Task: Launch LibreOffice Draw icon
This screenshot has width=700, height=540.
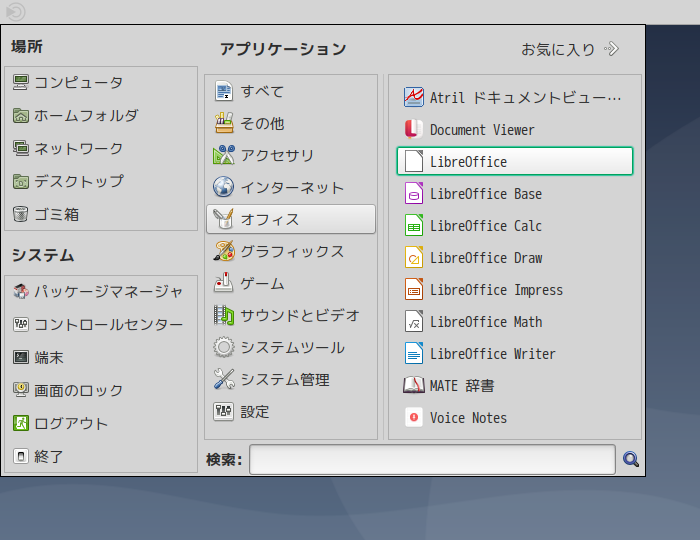Action: [414, 258]
